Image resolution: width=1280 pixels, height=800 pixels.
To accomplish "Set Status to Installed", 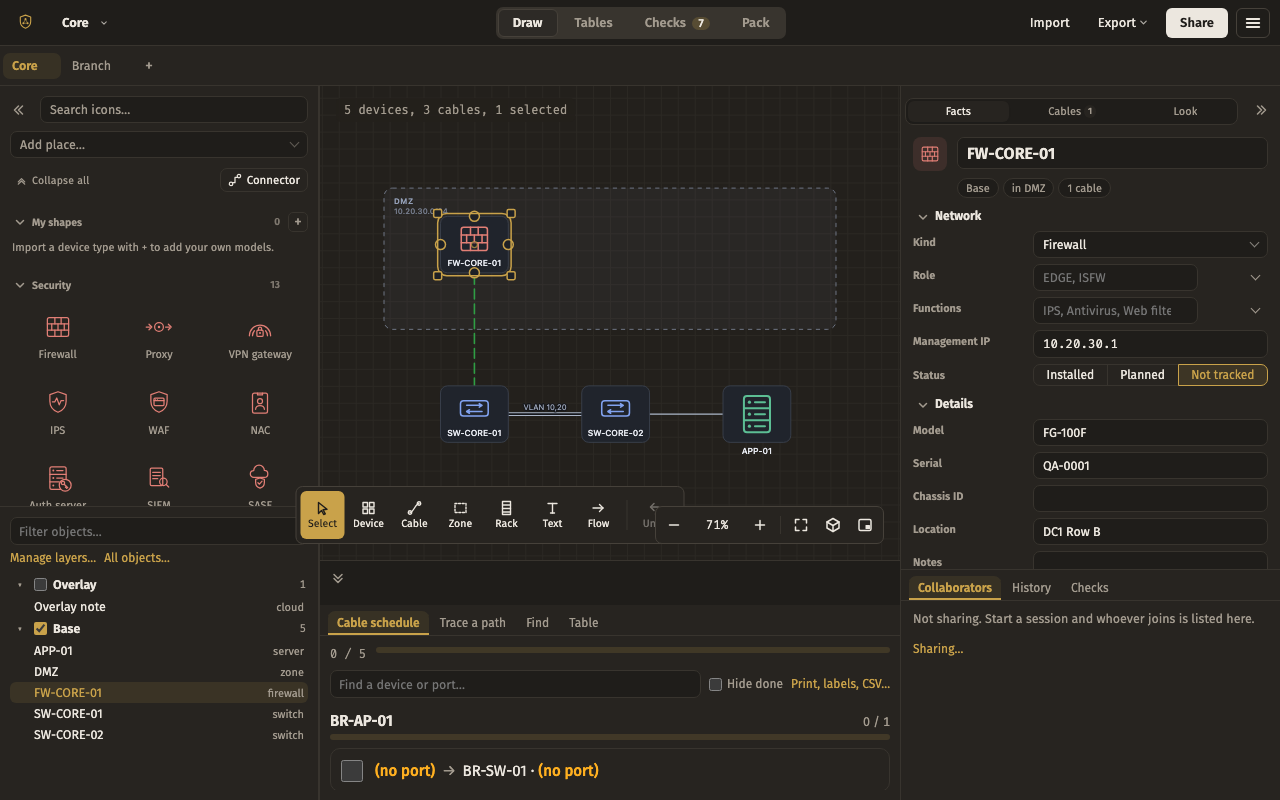I will tap(1070, 375).
